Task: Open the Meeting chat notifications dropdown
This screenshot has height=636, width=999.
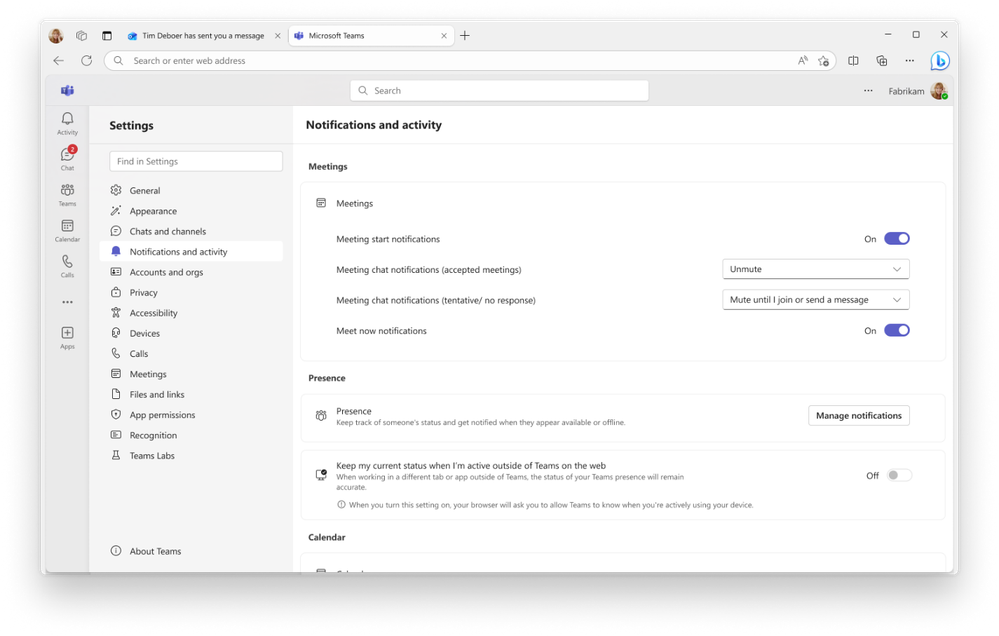Action: tap(815, 268)
